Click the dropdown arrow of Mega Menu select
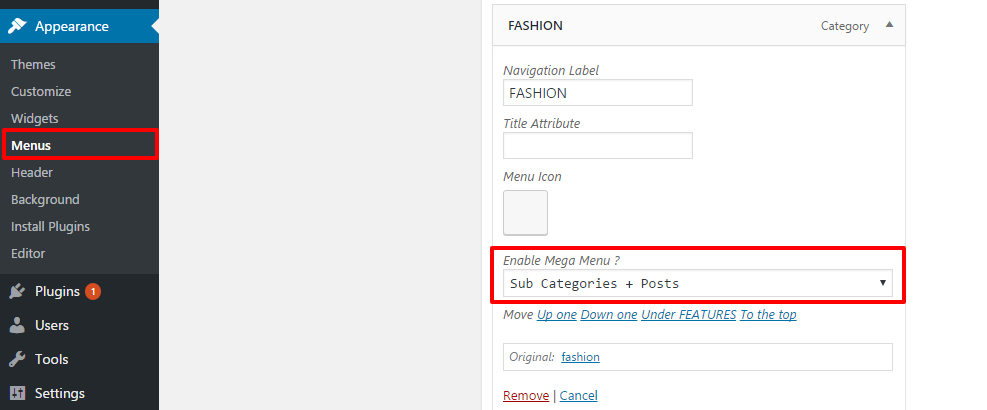Viewport: 987px width, 410px height. (883, 283)
